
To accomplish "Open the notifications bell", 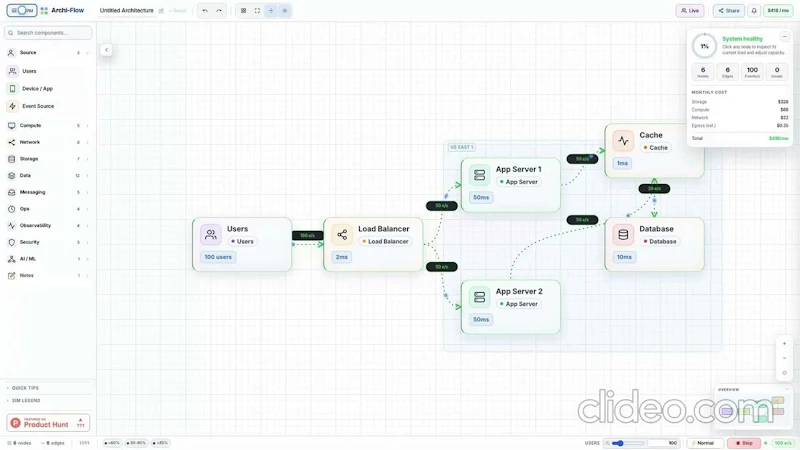I will click(754, 11).
